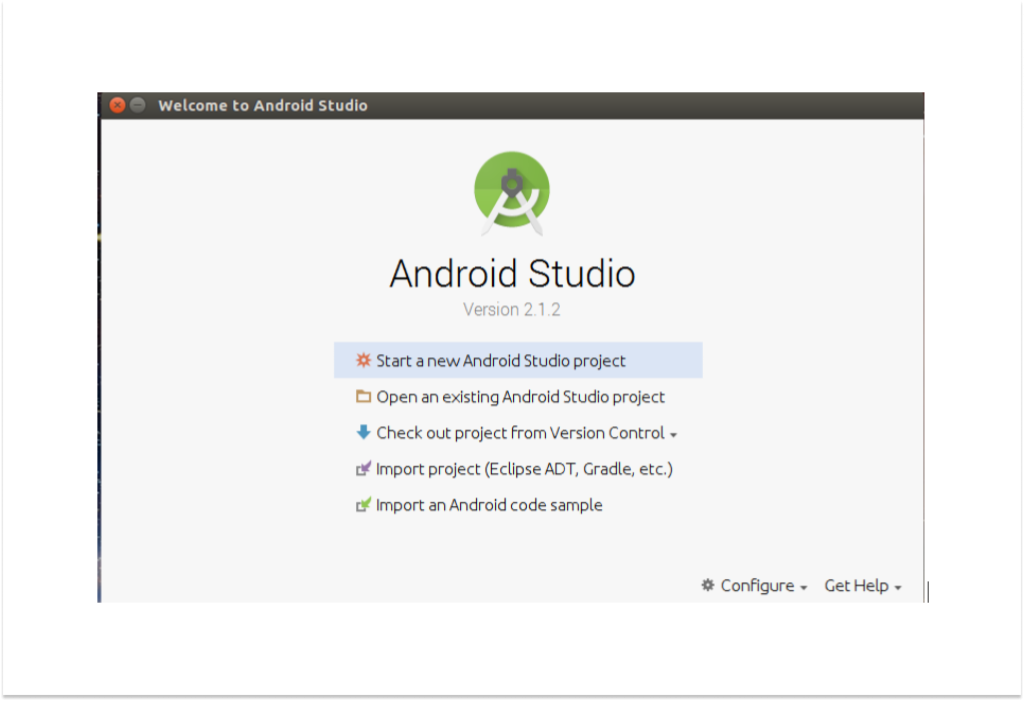The image size is (1024, 701).
Task: Click the gear icon next to Configure
Action: click(708, 585)
